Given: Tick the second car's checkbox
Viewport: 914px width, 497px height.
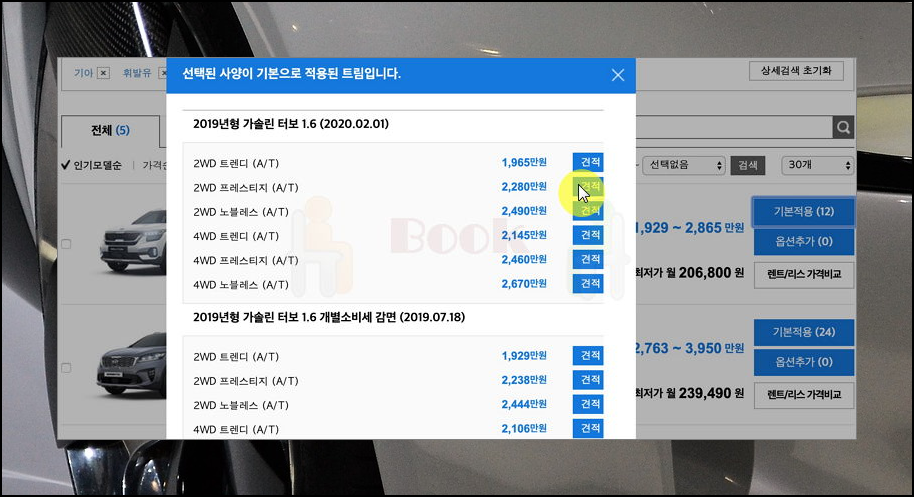Looking at the screenshot, I should (x=66, y=368).
